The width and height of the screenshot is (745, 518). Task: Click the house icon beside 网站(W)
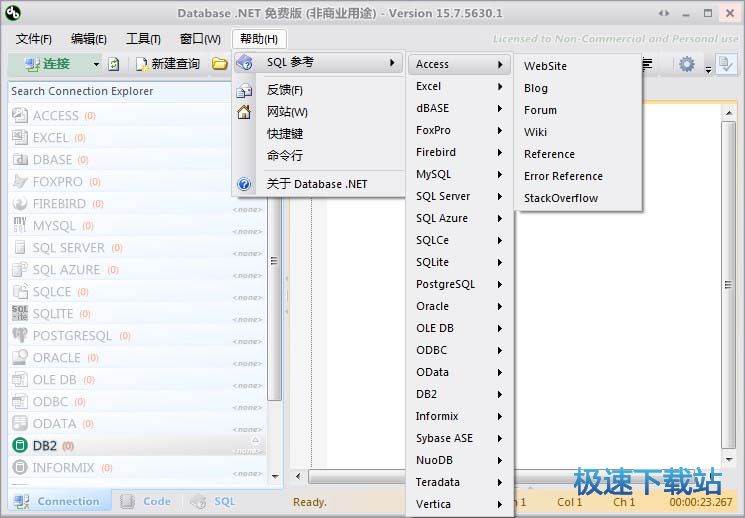point(244,112)
